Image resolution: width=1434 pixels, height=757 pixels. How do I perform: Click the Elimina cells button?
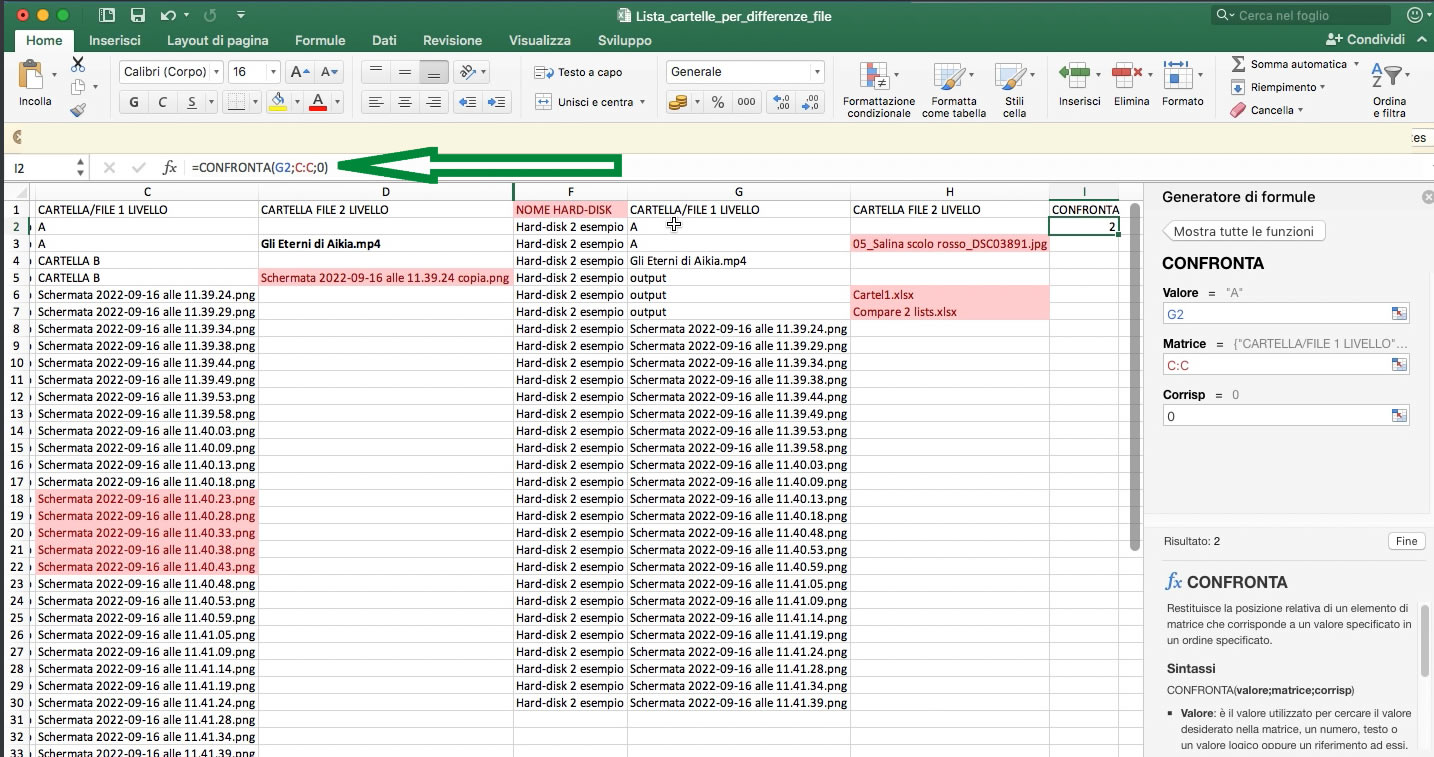click(x=1131, y=83)
